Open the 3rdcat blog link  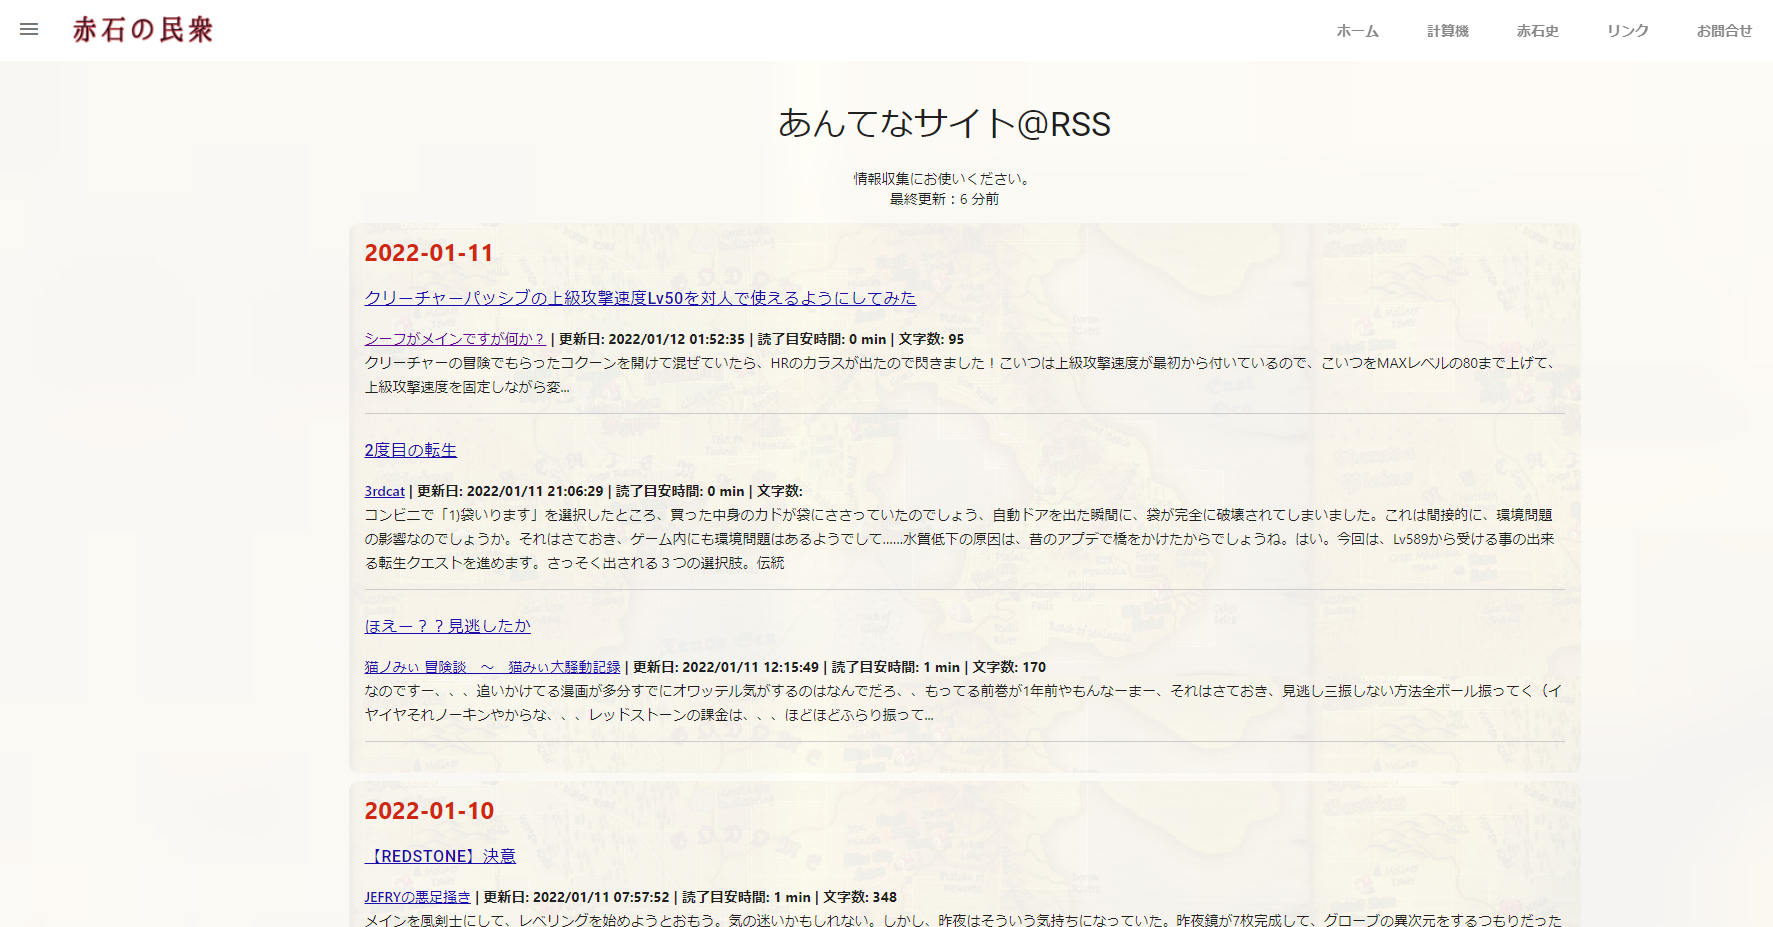click(x=384, y=490)
